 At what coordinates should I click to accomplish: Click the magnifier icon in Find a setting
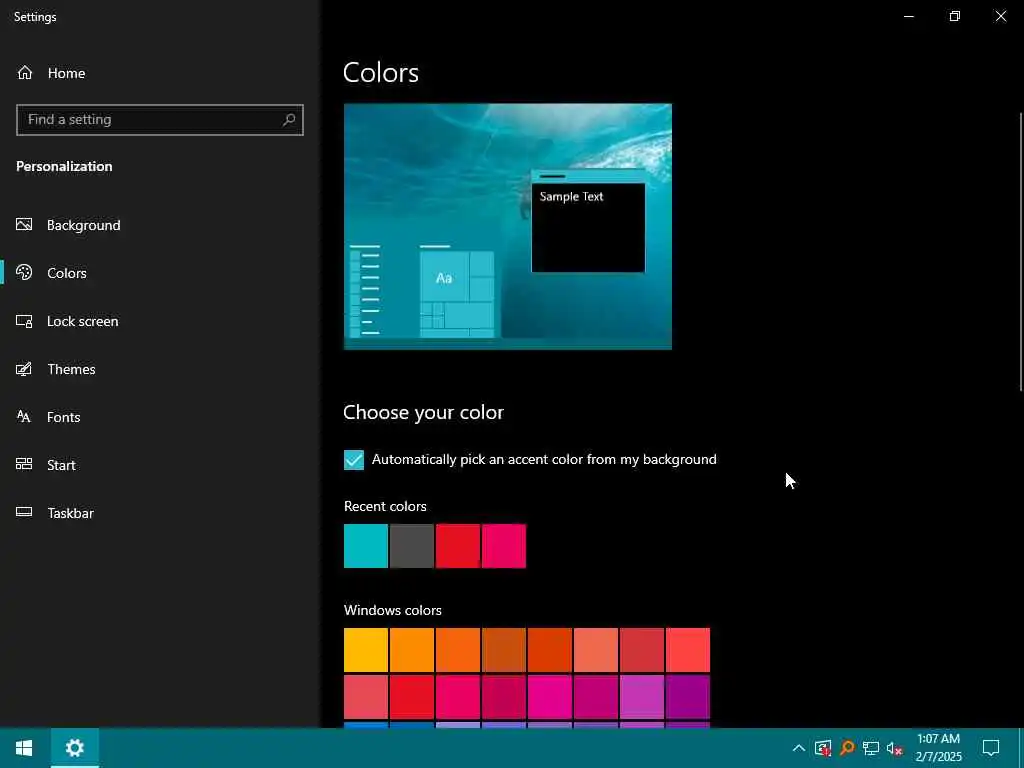pyautogui.click(x=289, y=120)
